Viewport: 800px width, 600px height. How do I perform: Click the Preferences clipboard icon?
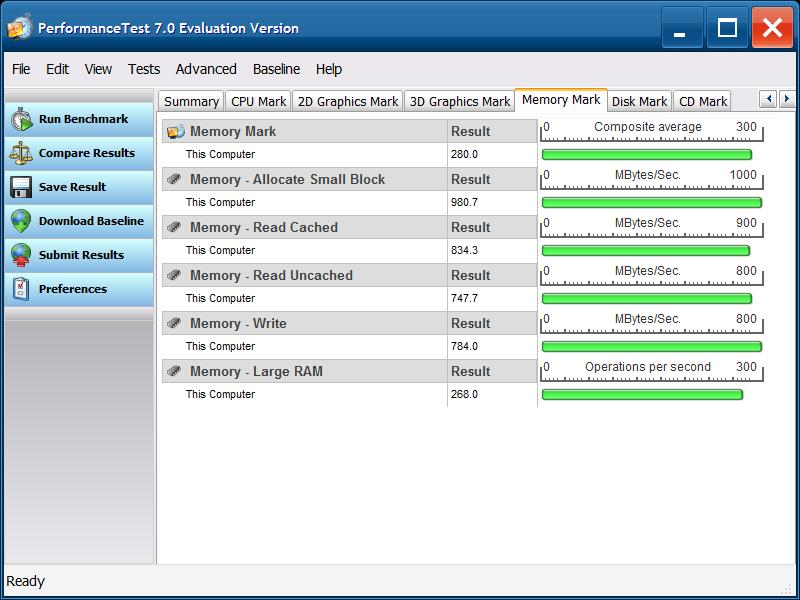(x=21, y=289)
